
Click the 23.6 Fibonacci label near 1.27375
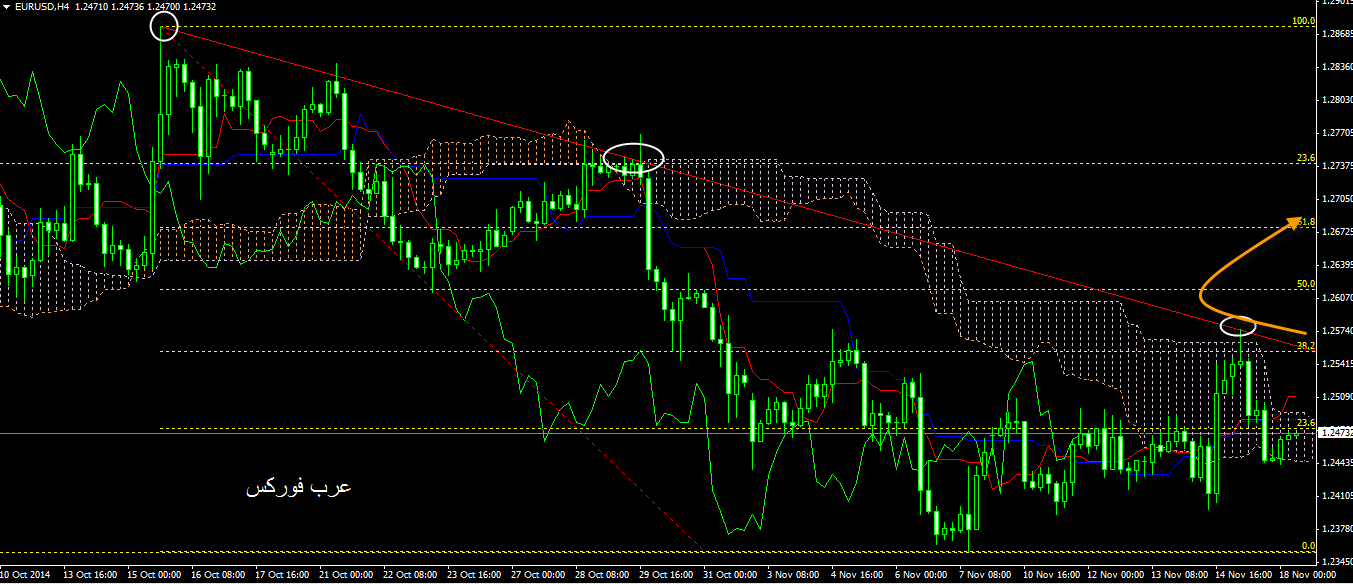[x=1305, y=158]
